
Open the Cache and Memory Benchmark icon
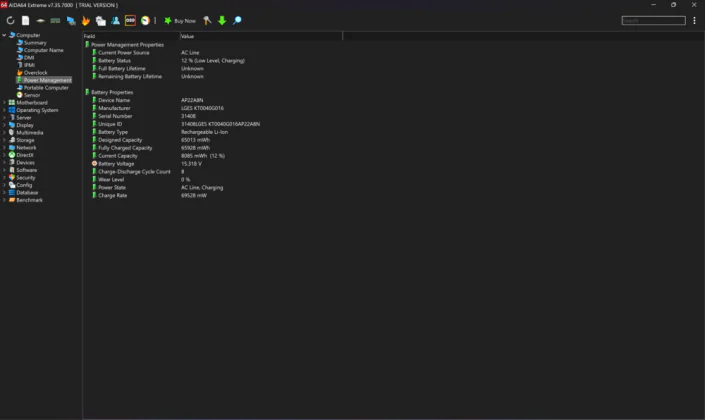tap(55, 21)
